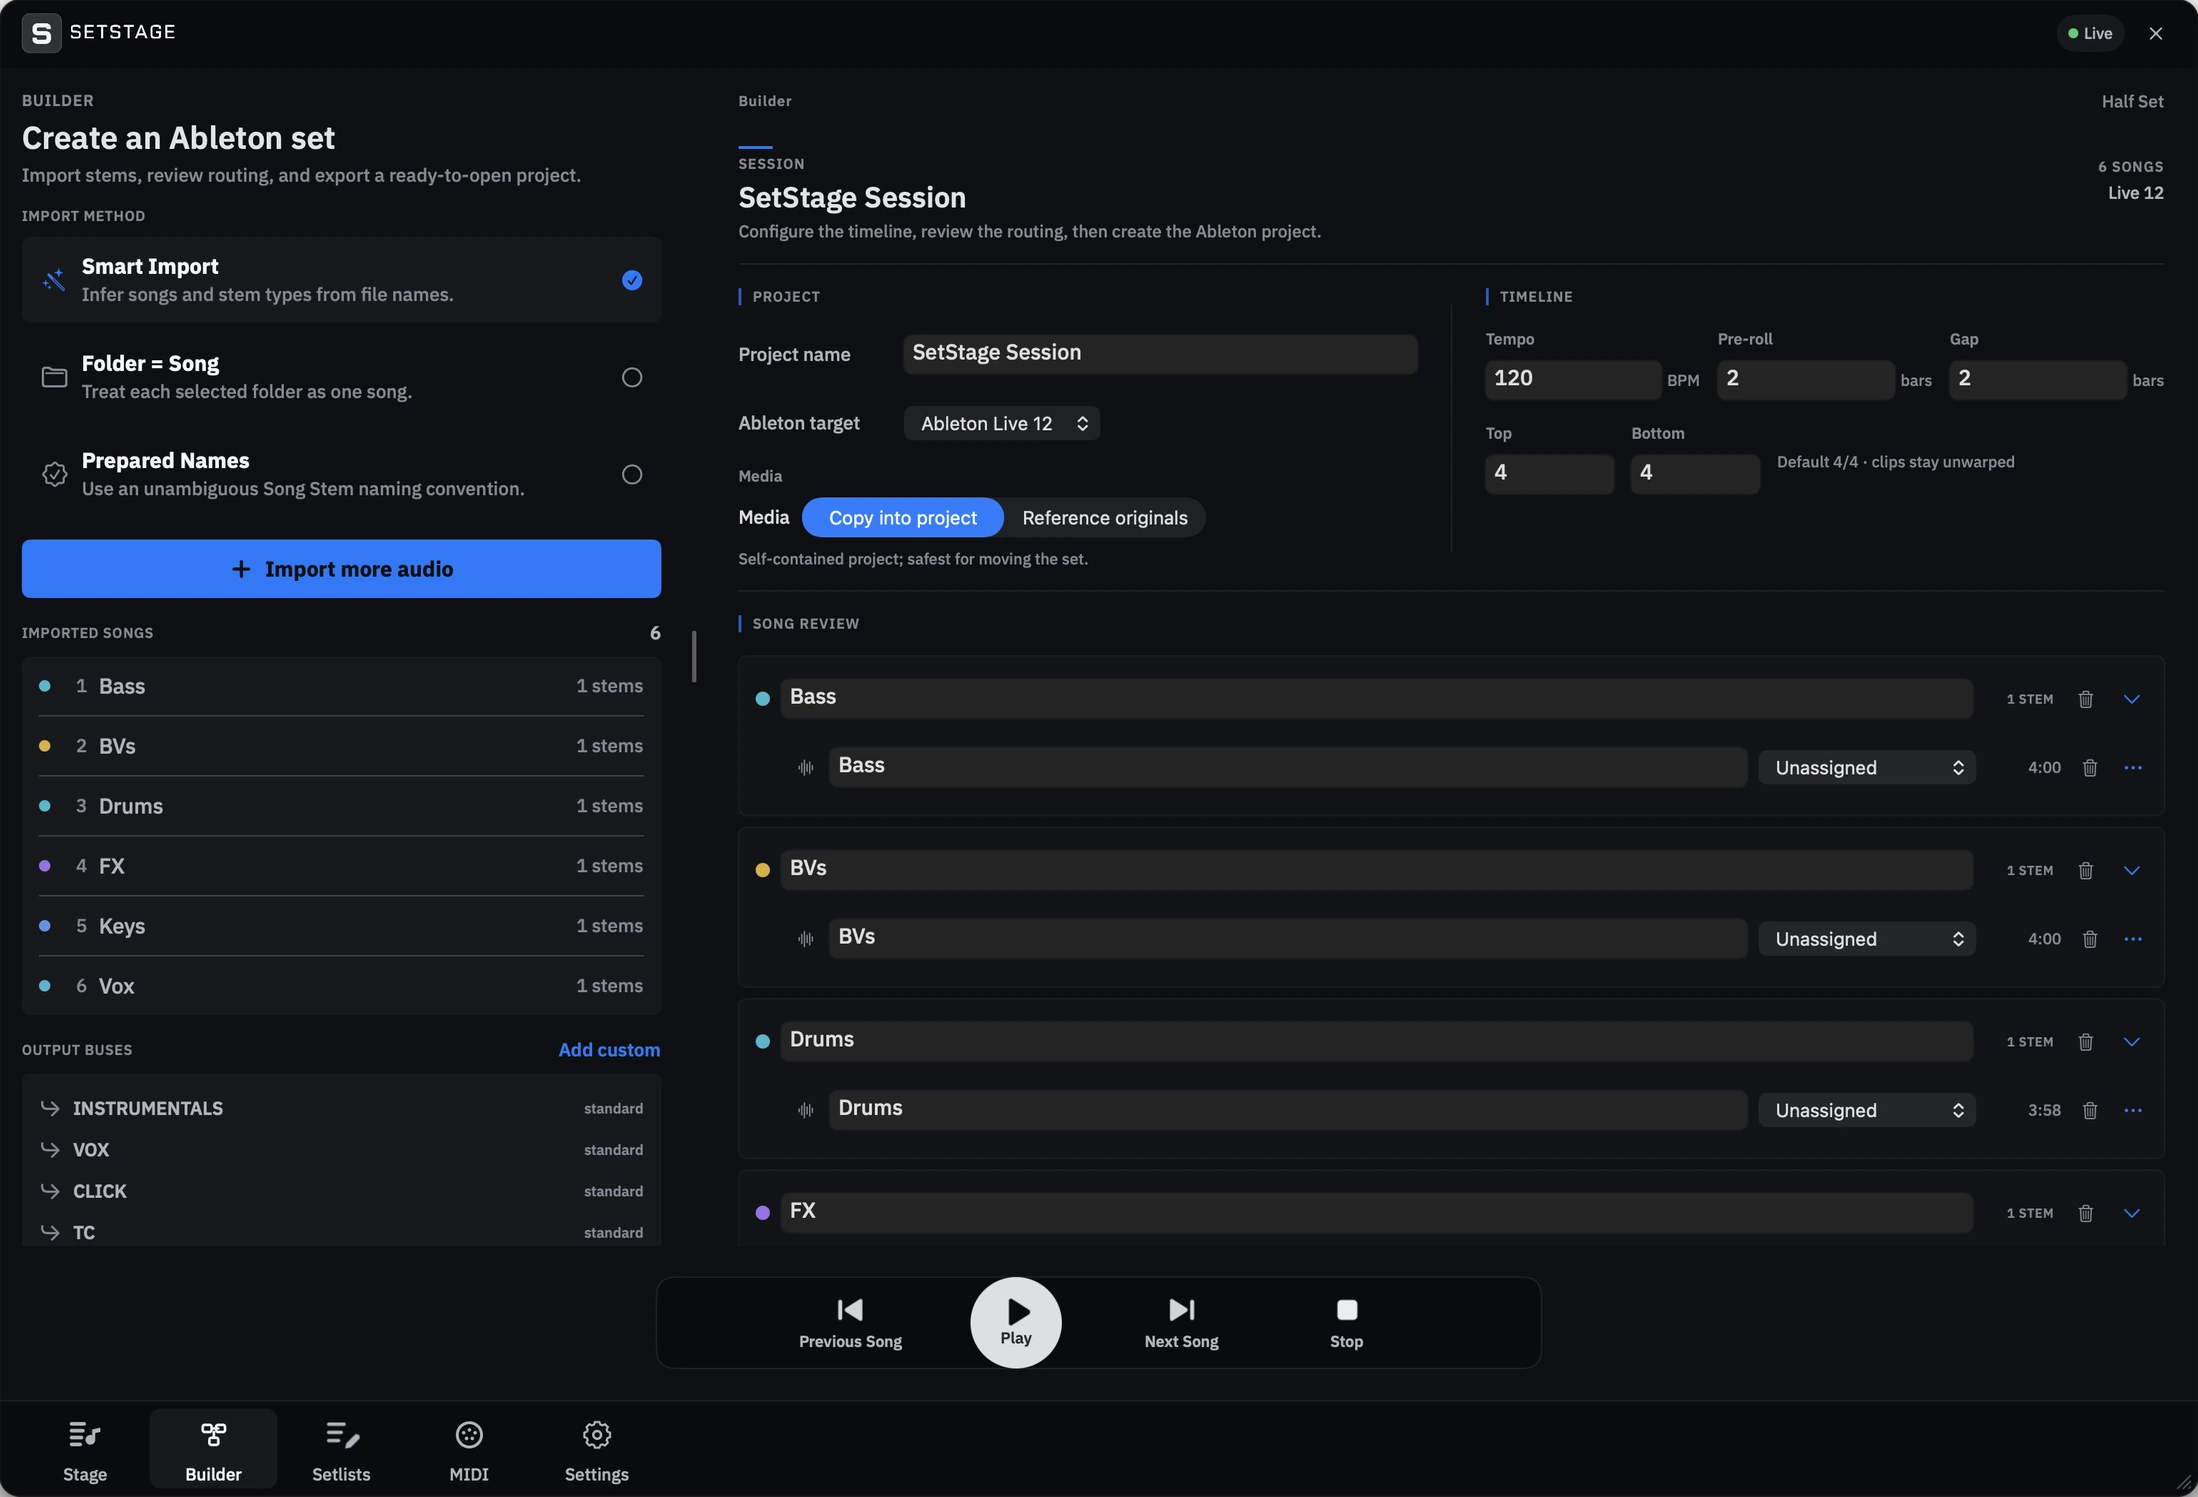Image resolution: width=2198 pixels, height=1497 pixels.
Task: Delete the Drums stem row
Action: tap(2089, 1111)
